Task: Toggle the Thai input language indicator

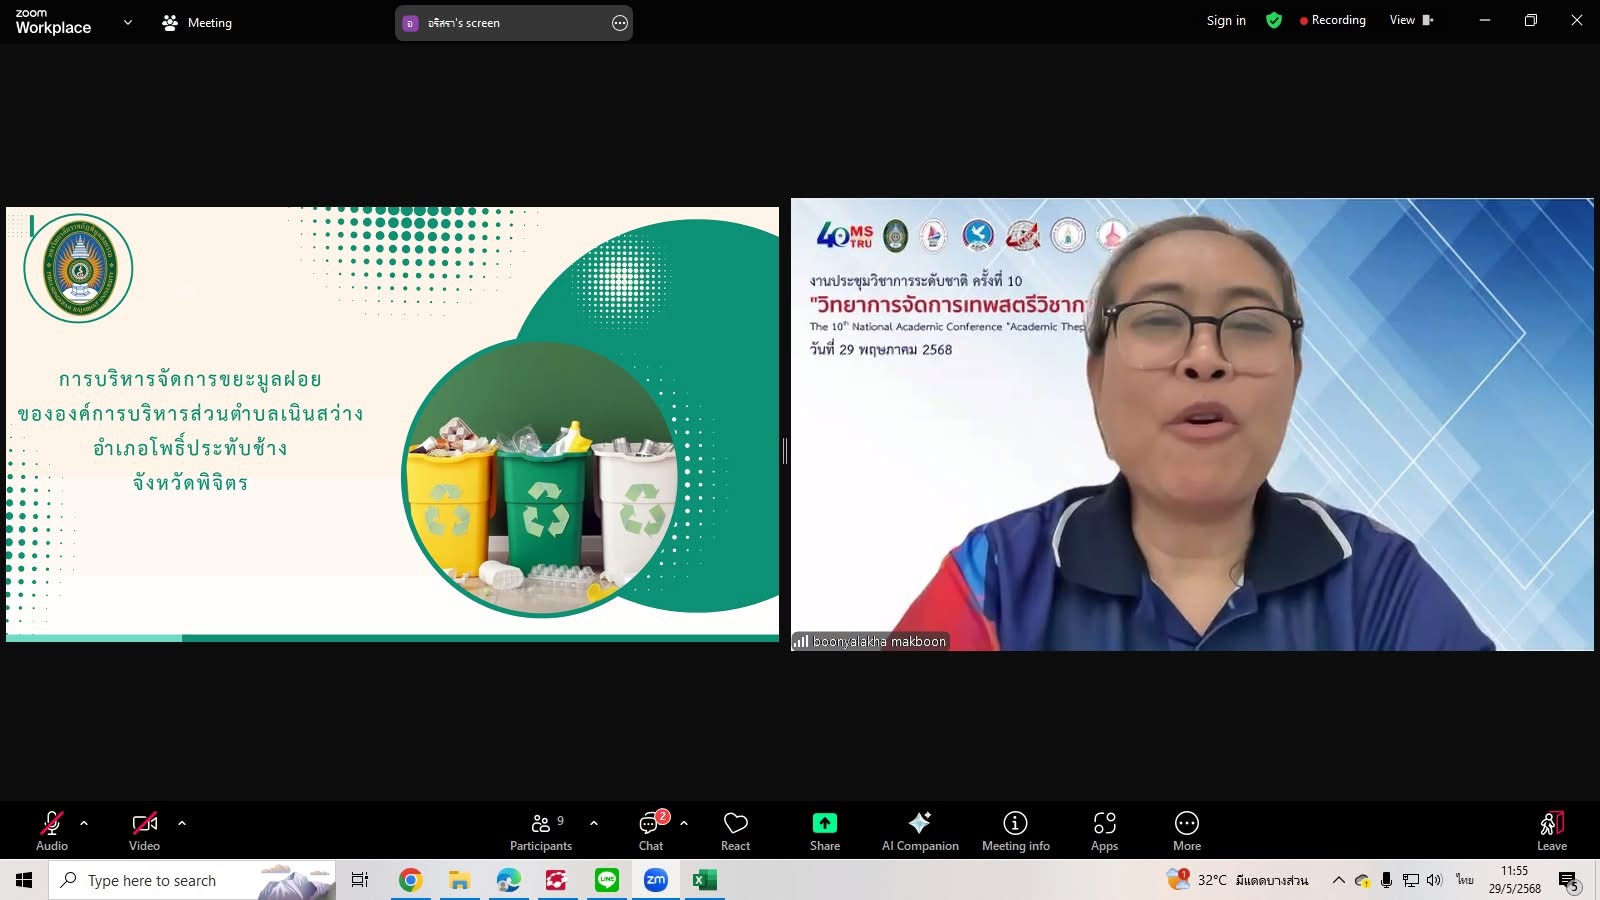Action: [1464, 880]
